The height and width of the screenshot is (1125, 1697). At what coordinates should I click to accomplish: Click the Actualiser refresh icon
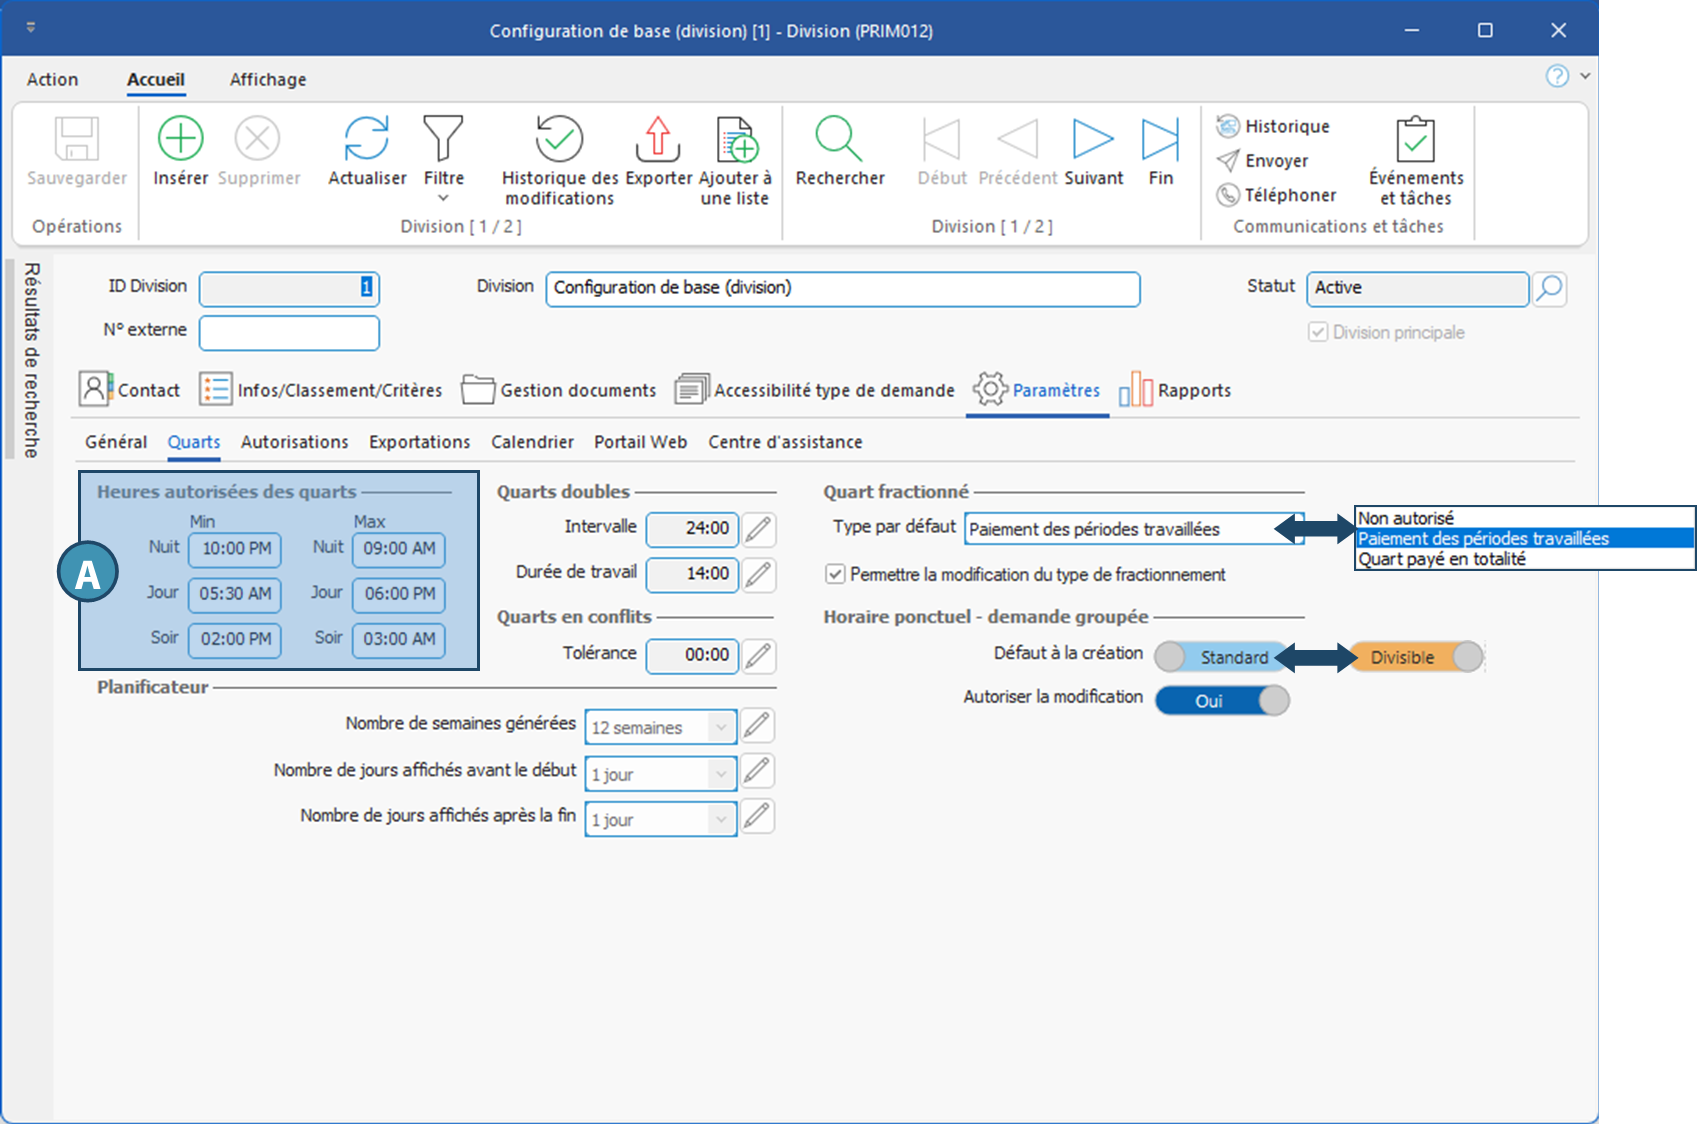click(366, 139)
